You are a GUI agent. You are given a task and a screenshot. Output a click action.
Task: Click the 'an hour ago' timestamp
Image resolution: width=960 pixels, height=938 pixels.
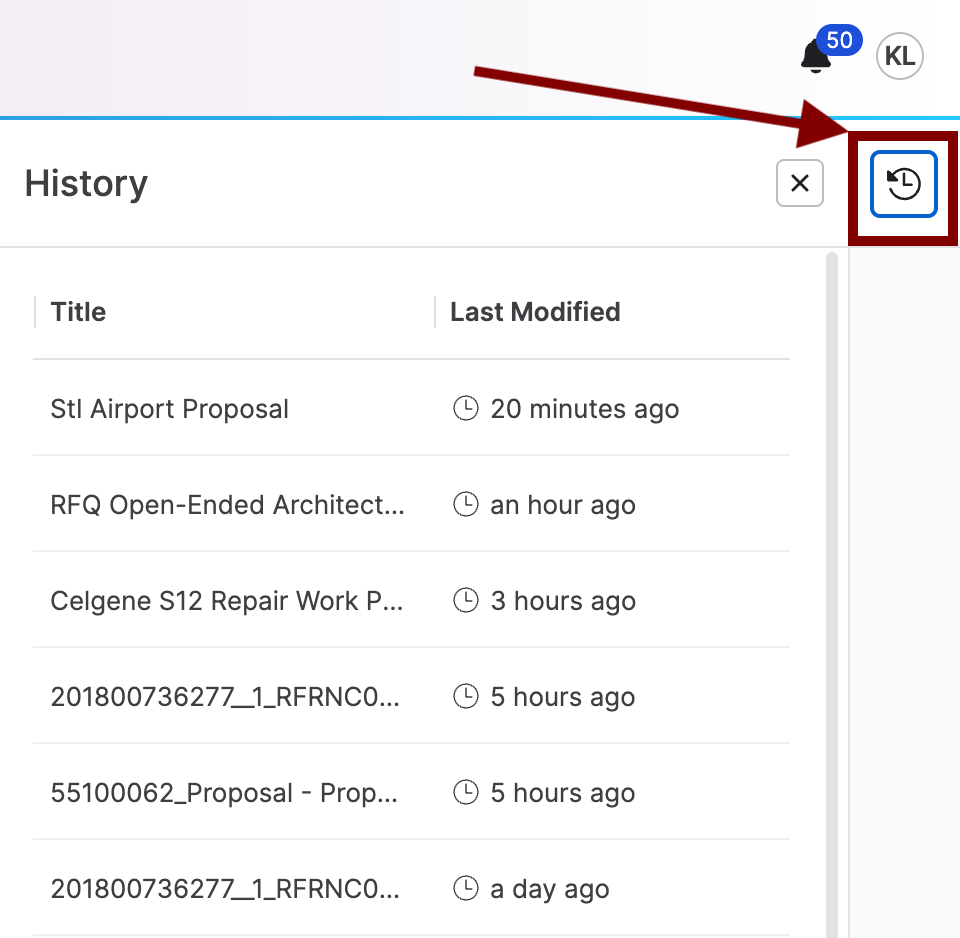point(563,505)
